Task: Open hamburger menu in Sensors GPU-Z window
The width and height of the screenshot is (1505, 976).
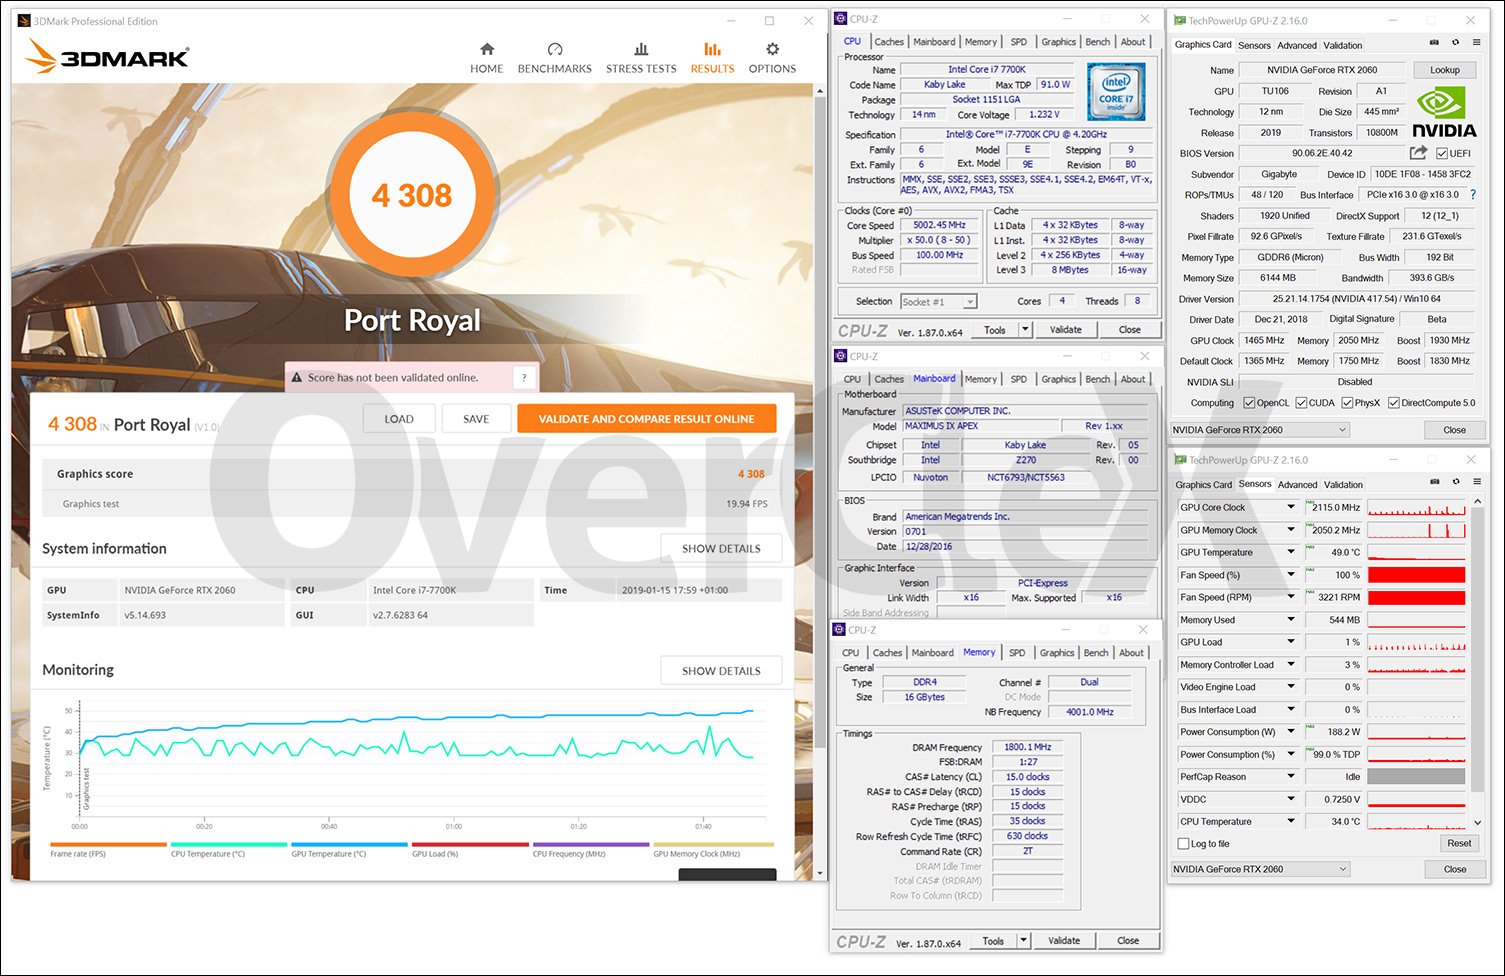Action: (1476, 482)
